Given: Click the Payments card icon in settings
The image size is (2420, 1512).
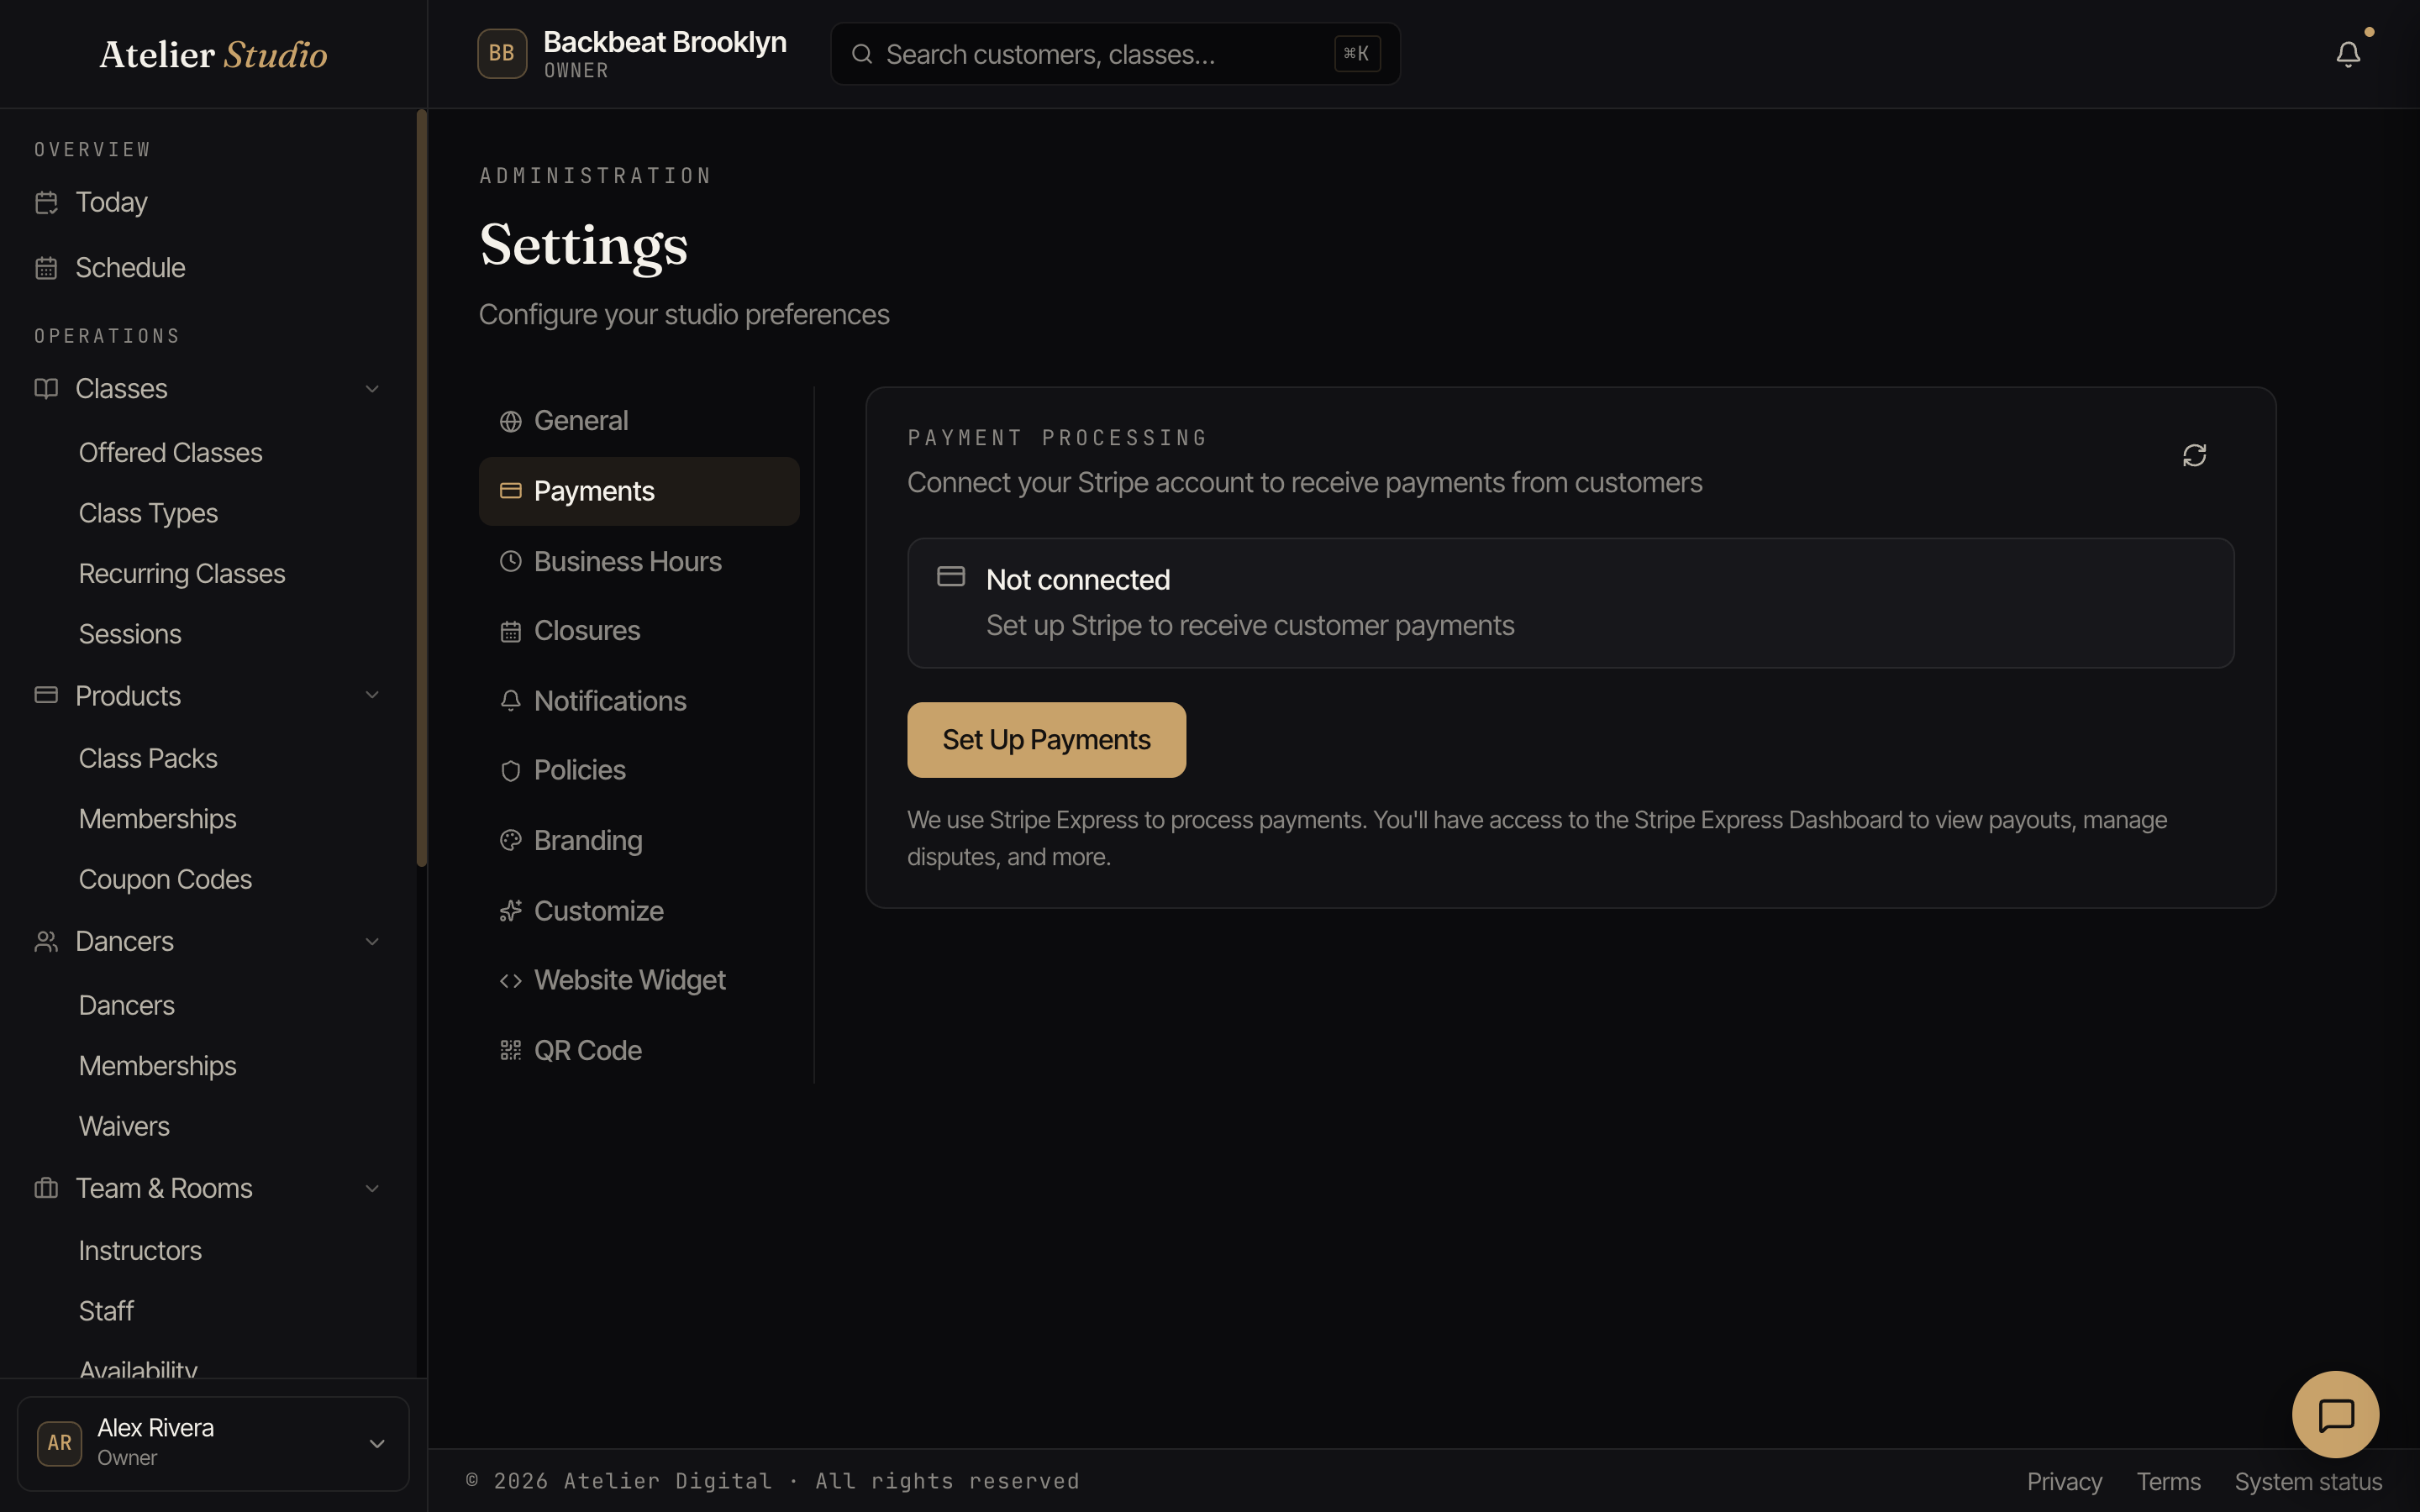Looking at the screenshot, I should point(511,491).
